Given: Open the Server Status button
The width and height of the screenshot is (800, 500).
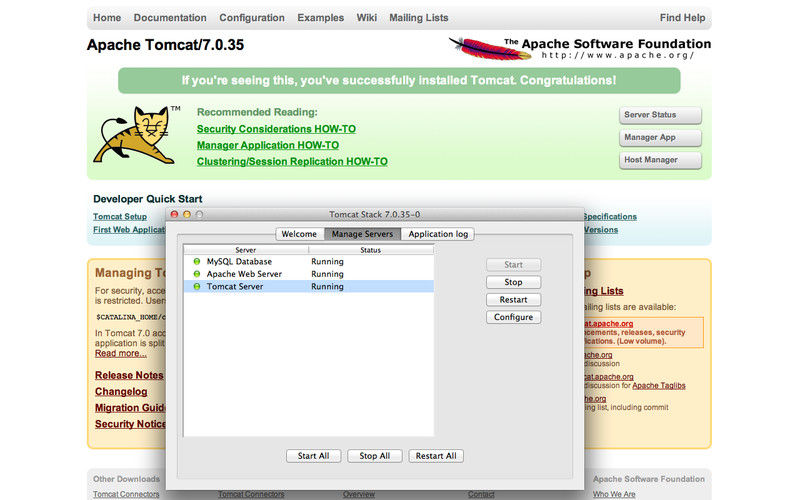Looking at the screenshot, I should (660, 115).
